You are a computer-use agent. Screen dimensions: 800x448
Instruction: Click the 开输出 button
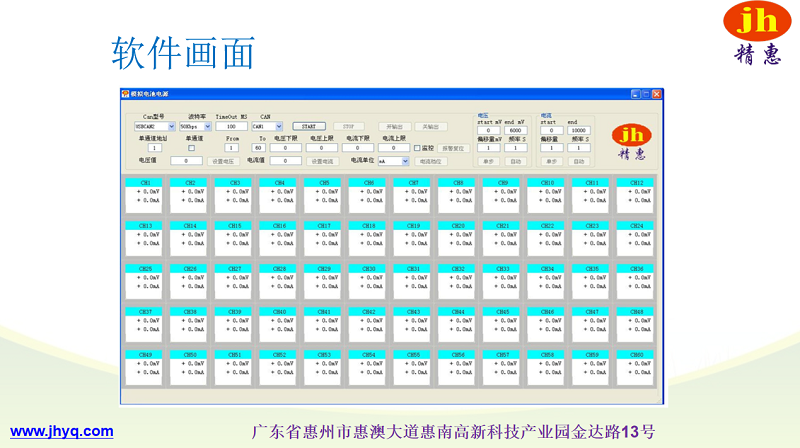394,127
